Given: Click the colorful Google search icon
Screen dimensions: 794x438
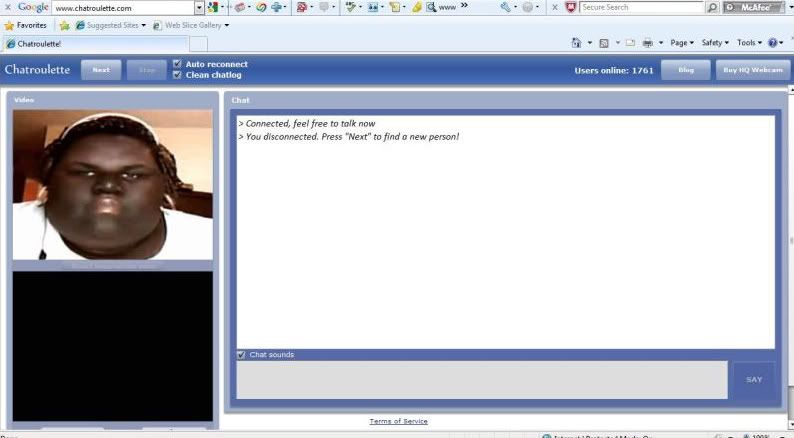Looking at the screenshot, I should point(213,7).
